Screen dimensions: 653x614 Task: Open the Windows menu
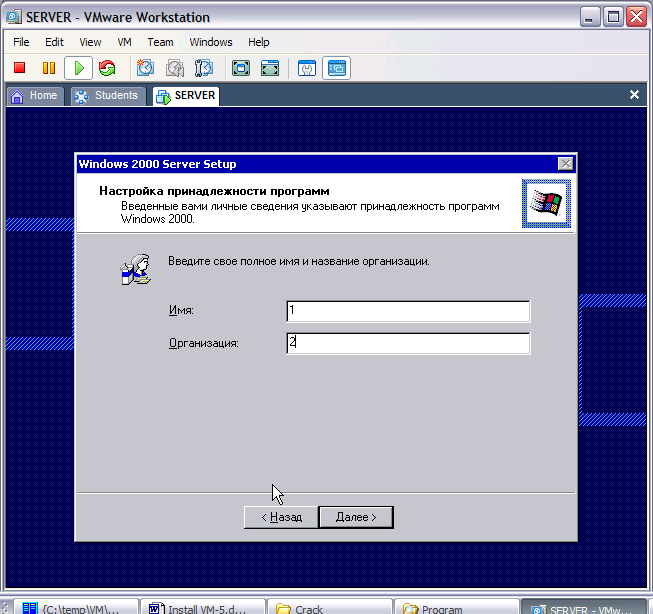click(x=211, y=42)
